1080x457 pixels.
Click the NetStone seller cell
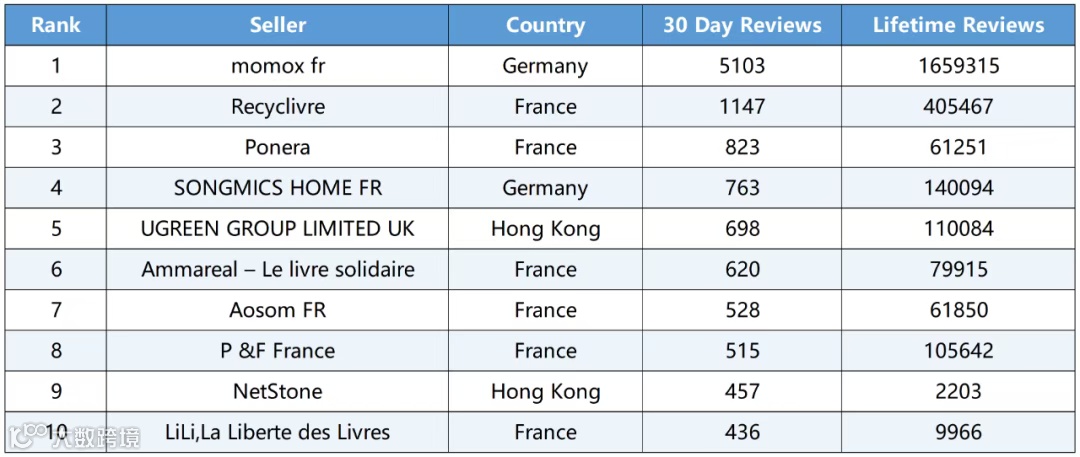click(x=278, y=392)
